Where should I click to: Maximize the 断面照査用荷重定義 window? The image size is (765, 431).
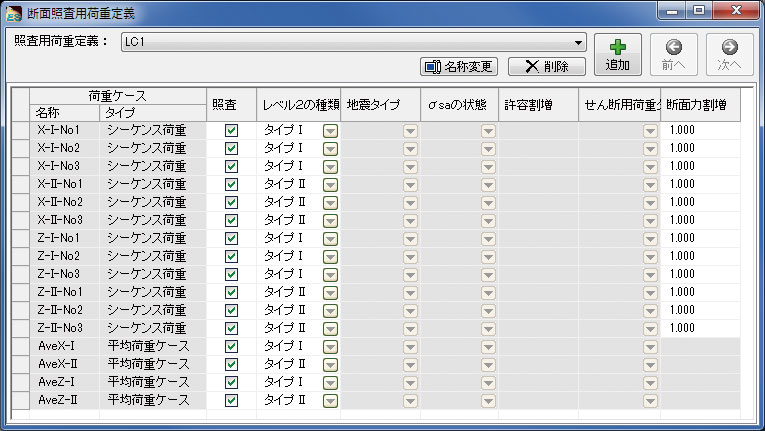tap(699, 11)
